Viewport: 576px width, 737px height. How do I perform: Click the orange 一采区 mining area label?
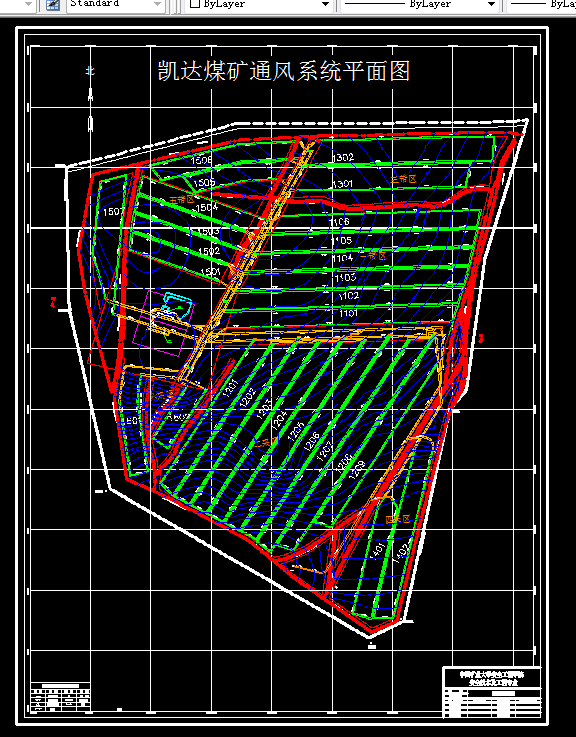click(x=373, y=256)
